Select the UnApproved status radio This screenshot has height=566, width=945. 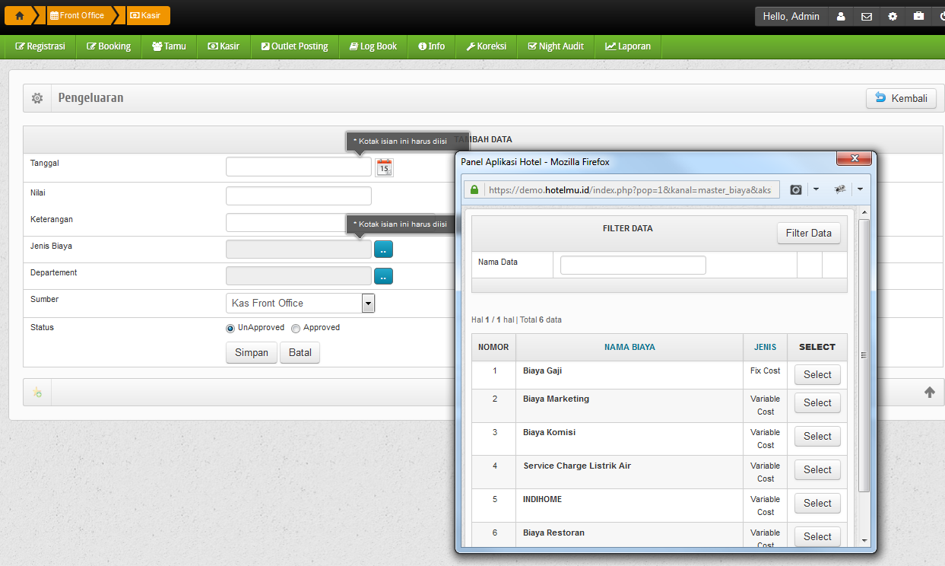coord(231,328)
